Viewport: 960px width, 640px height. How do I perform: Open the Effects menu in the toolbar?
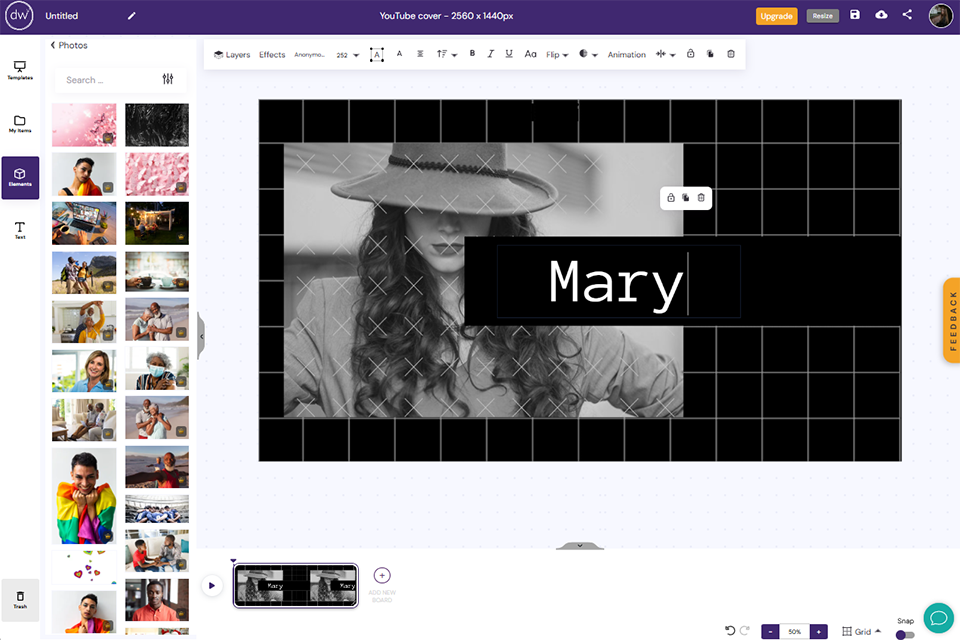coord(272,55)
